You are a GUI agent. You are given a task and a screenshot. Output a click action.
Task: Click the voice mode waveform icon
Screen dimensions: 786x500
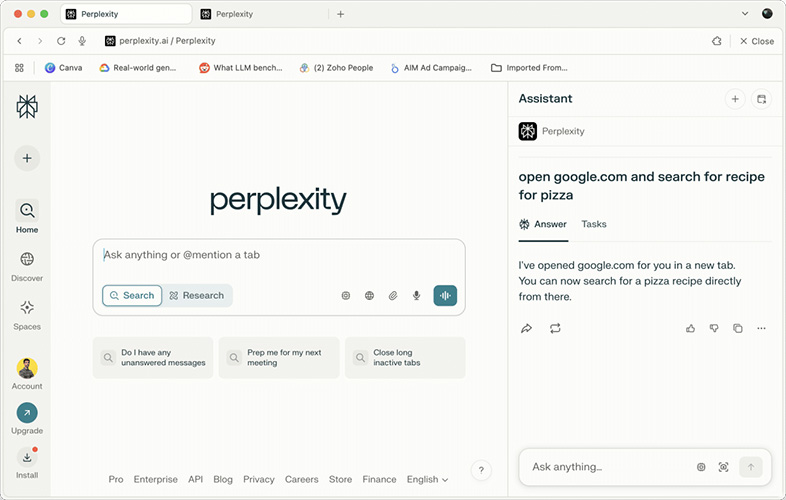point(445,295)
